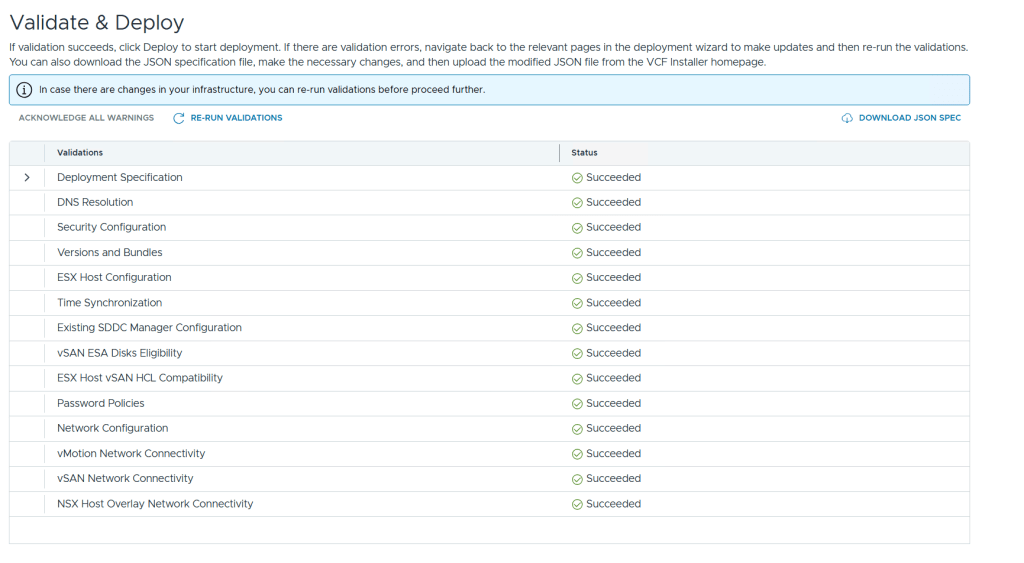Viewport: 1024px width, 563px height.
Task: Click the Validations column header
Action: coord(80,153)
